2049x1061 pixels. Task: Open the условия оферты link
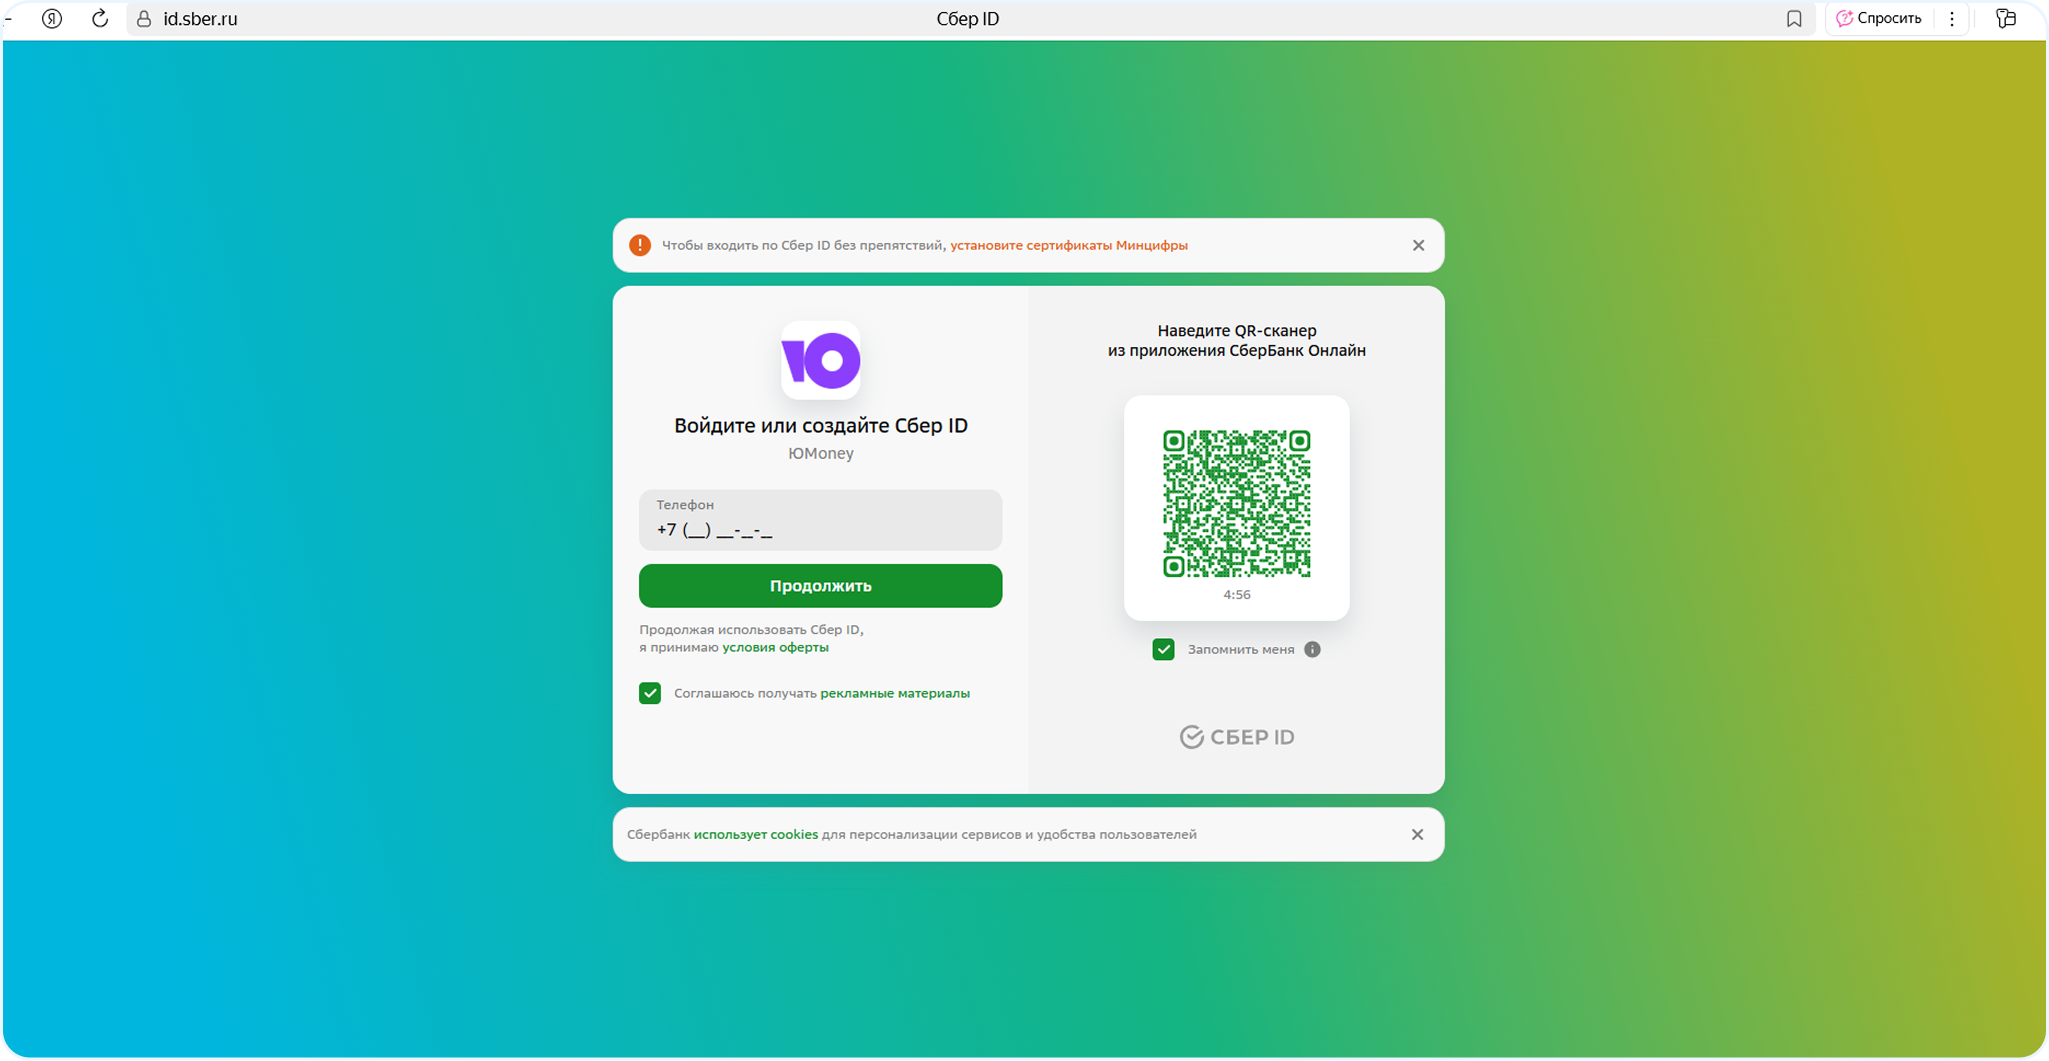(775, 647)
